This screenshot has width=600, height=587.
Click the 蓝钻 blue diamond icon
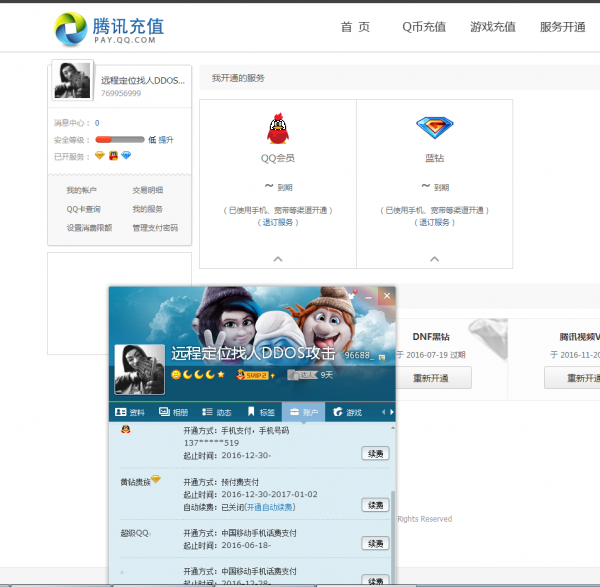tap(435, 127)
